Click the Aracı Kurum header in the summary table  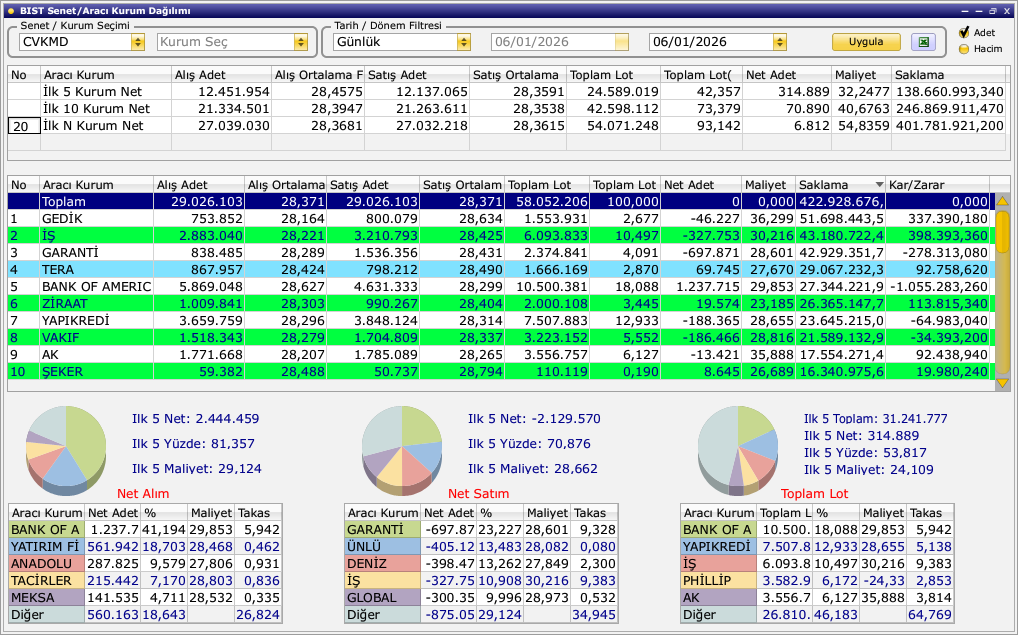pos(106,75)
